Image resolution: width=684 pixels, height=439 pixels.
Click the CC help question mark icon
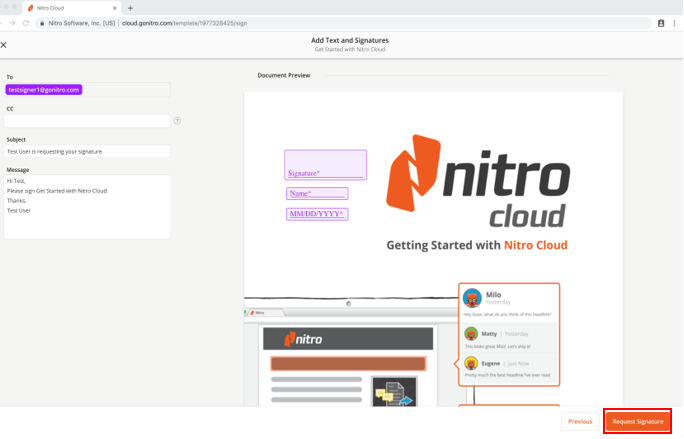tap(177, 121)
